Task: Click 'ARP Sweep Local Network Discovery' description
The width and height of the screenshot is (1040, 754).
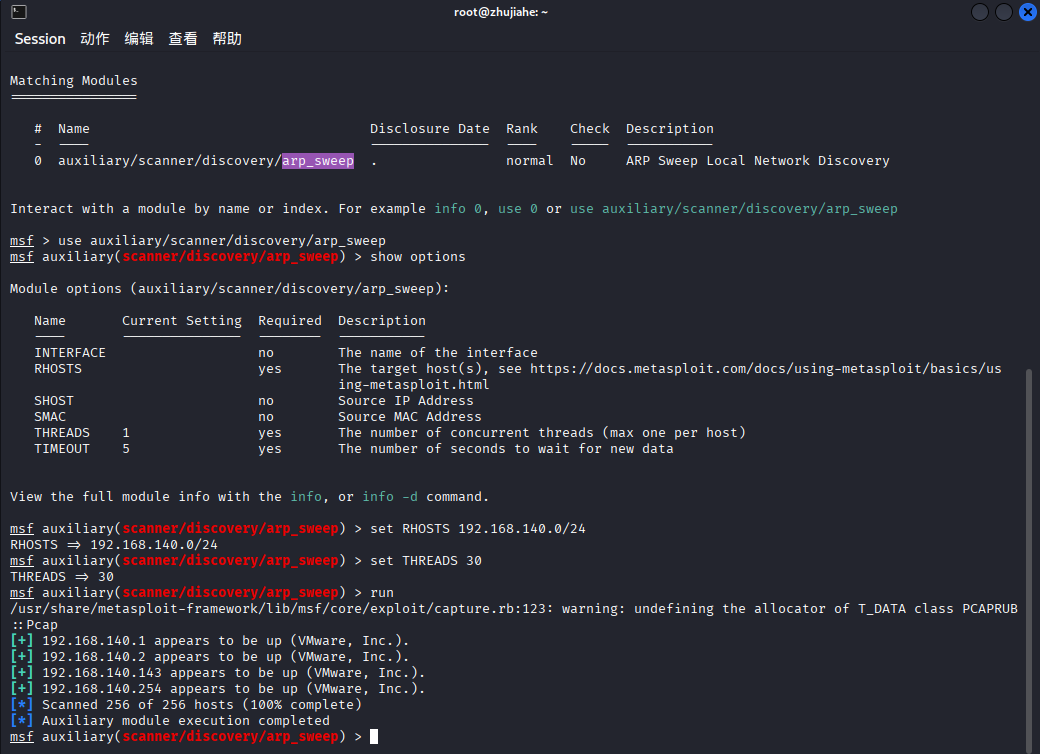Action: click(757, 161)
